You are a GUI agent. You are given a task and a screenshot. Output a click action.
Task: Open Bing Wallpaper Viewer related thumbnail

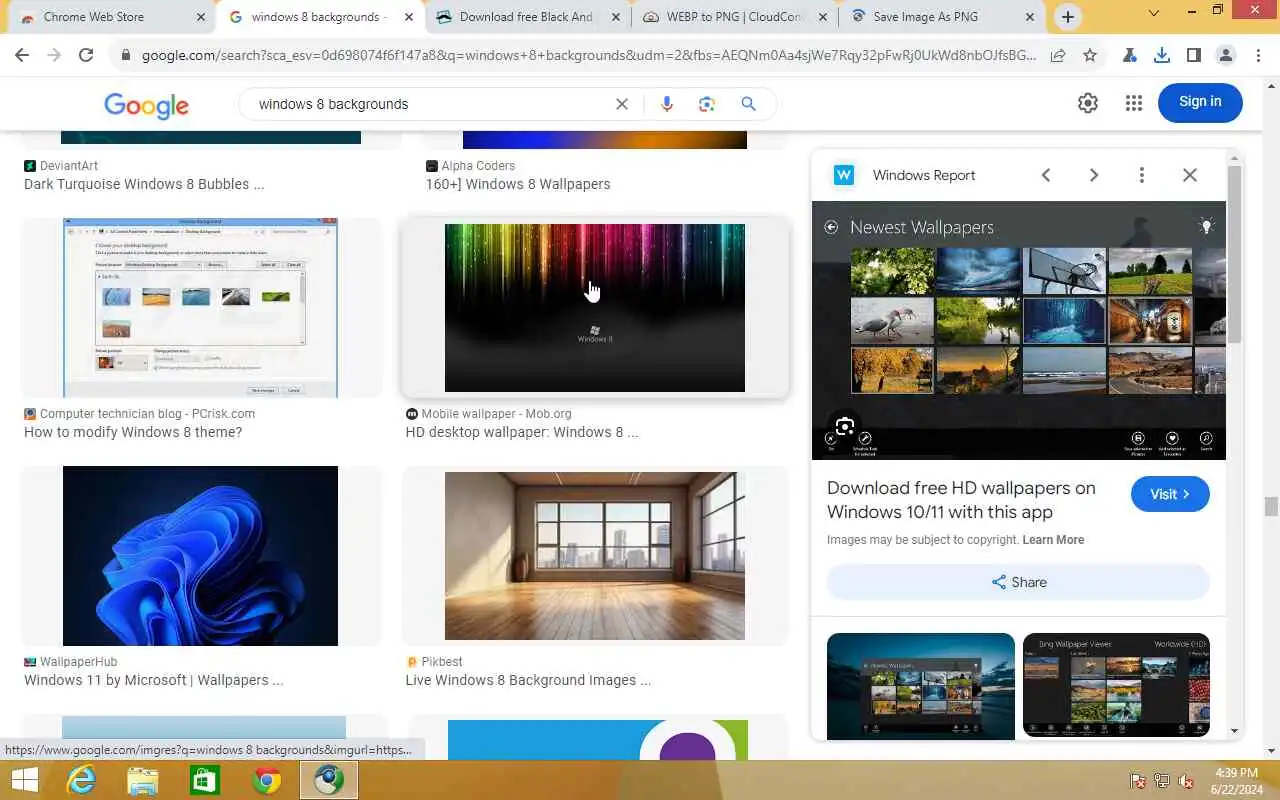1116,686
